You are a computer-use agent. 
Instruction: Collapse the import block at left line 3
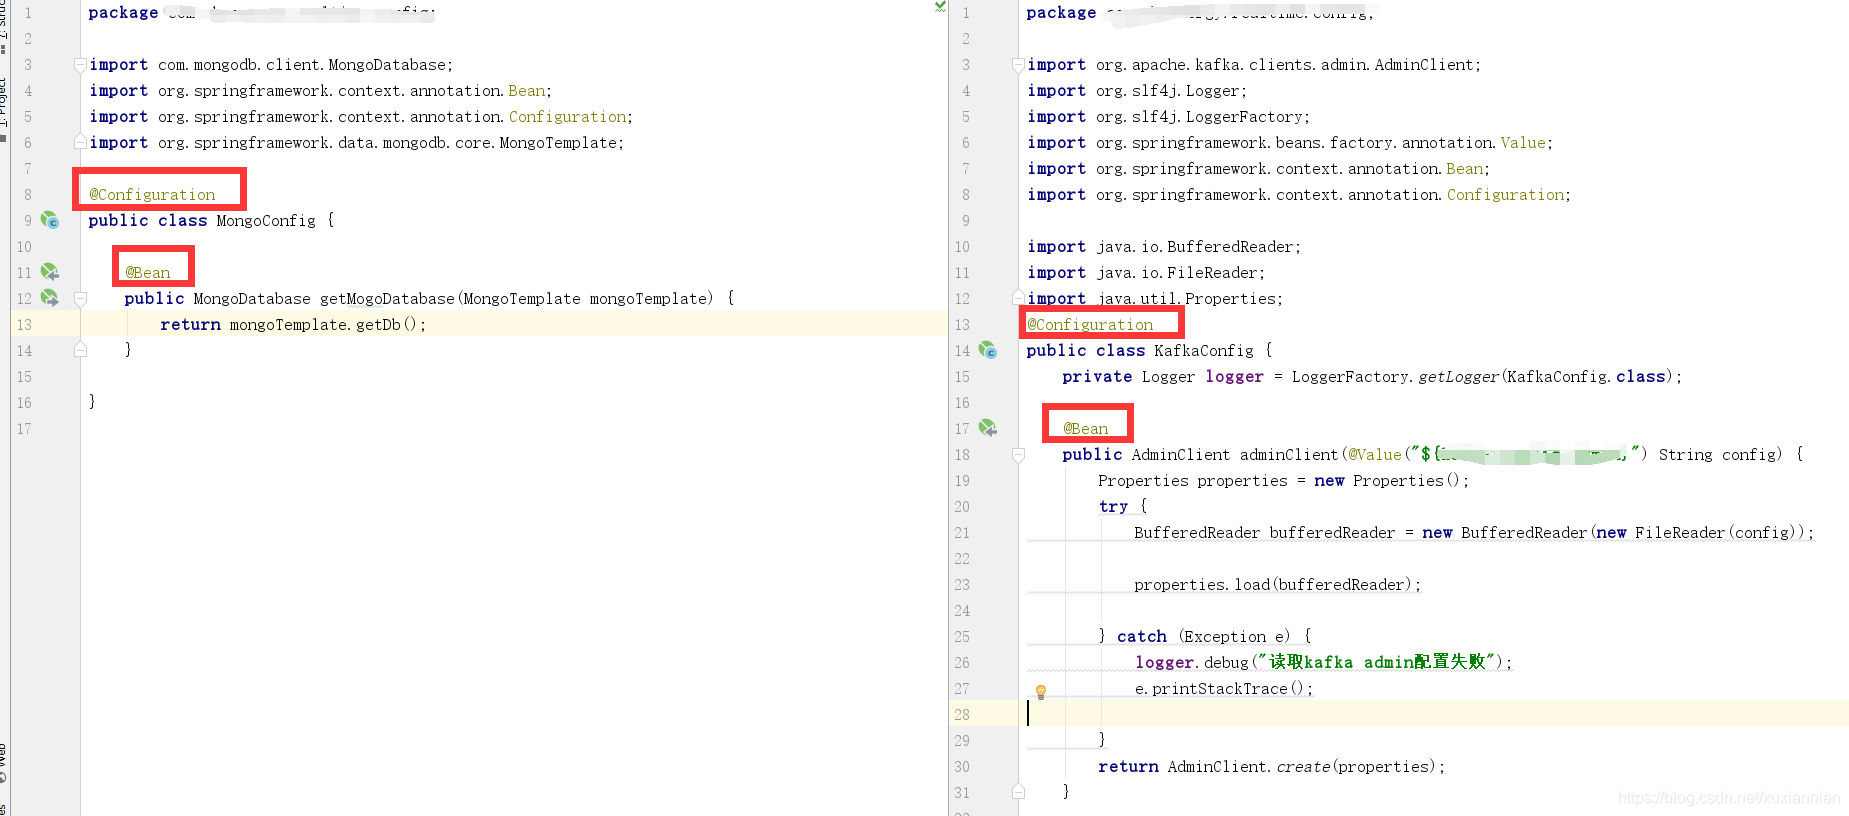tap(80, 65)
